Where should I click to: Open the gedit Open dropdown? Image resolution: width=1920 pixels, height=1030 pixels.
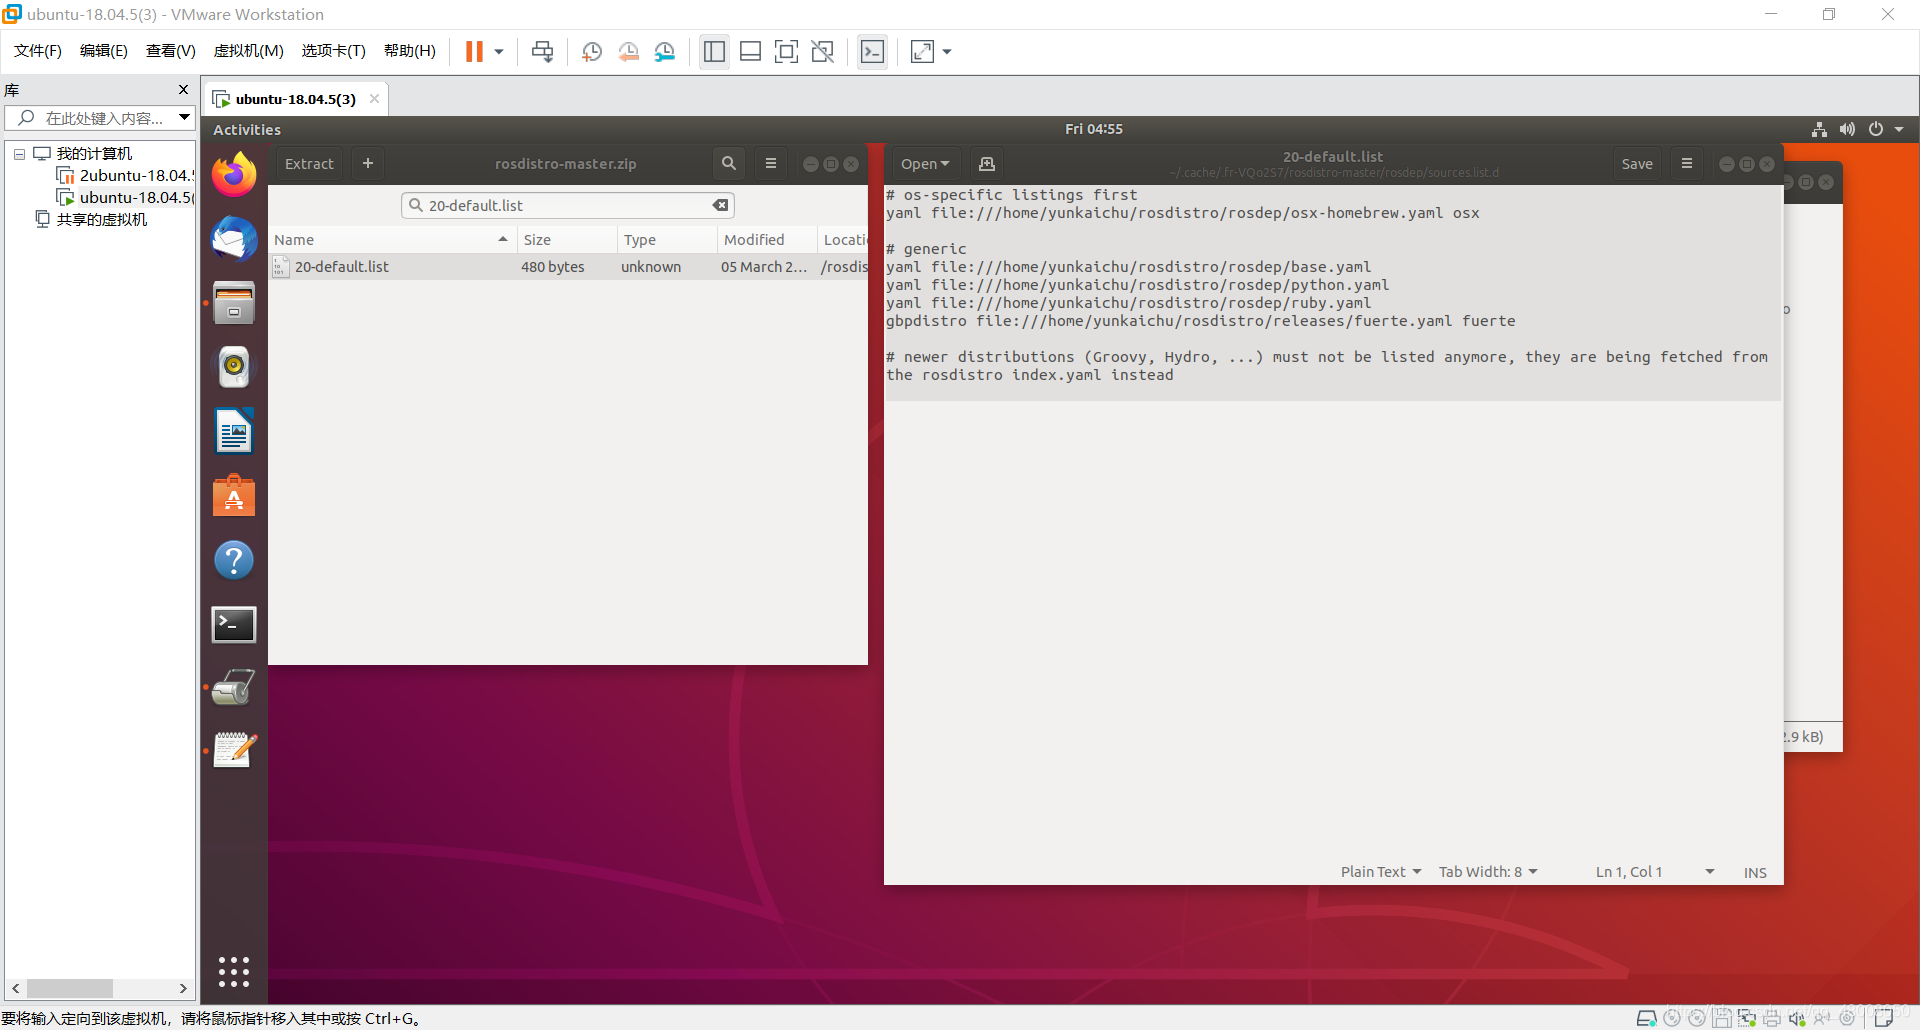(925, 164)
